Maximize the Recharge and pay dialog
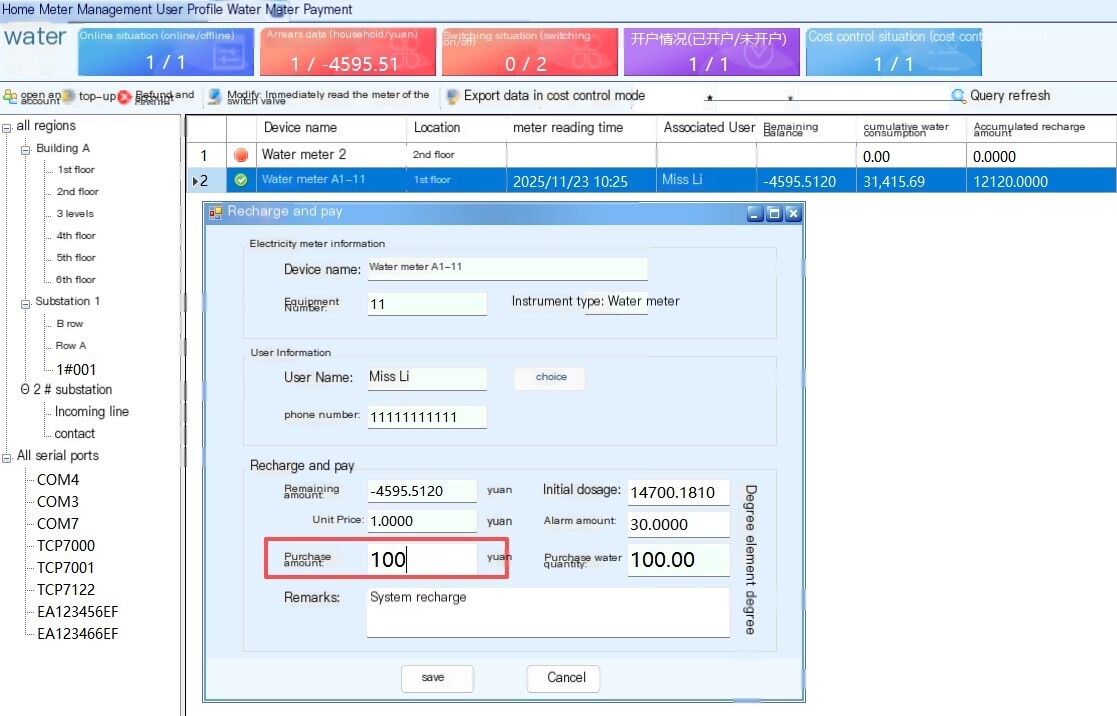1117x716 pixels. 774,213
